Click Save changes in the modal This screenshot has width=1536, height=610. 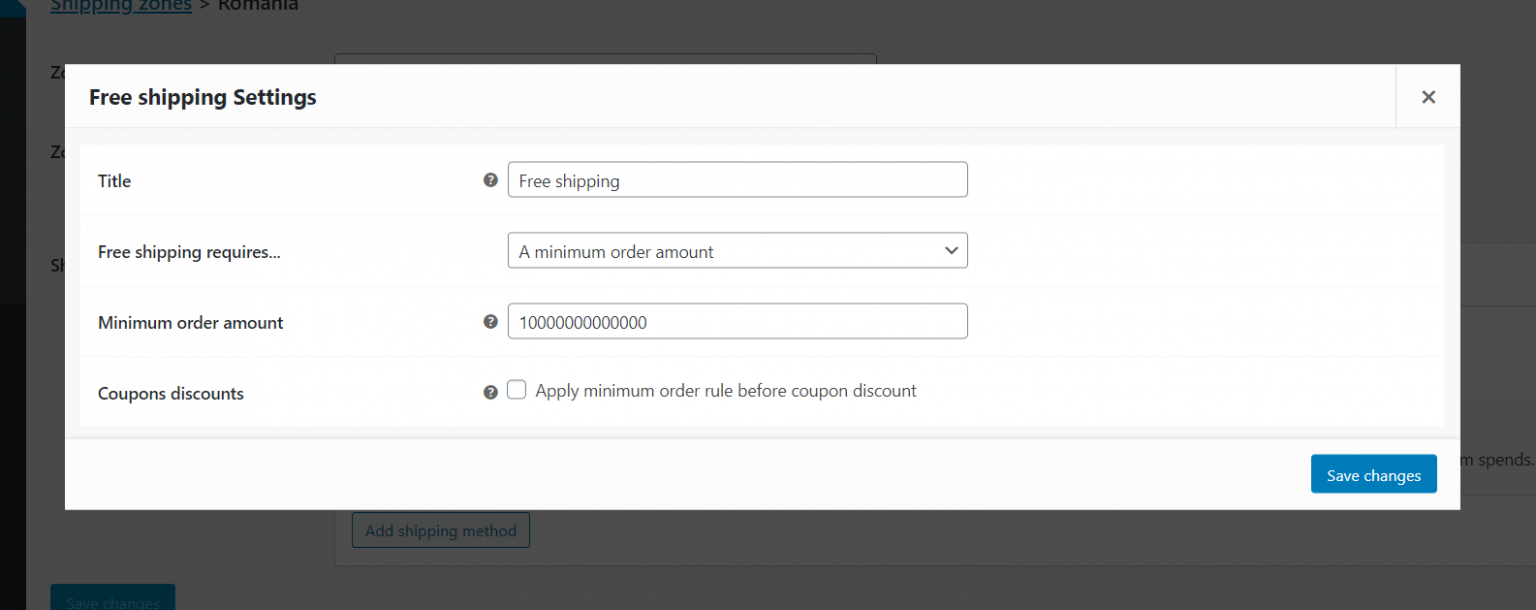(1373, 474)
